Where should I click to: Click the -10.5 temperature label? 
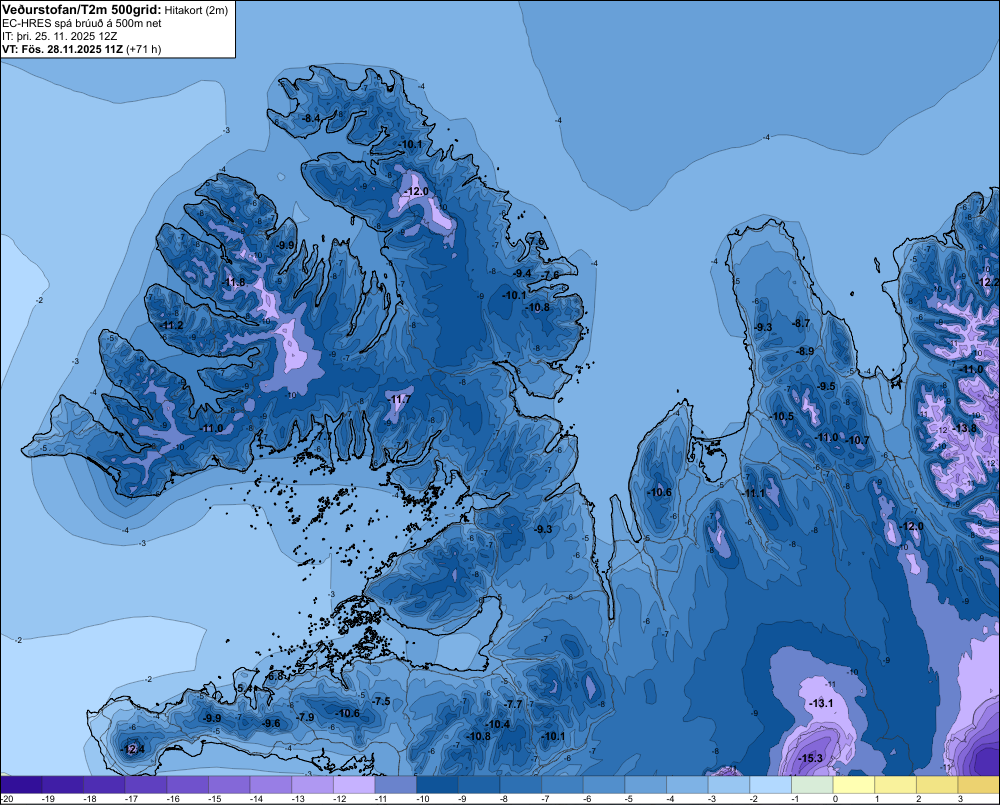[782, 416]
